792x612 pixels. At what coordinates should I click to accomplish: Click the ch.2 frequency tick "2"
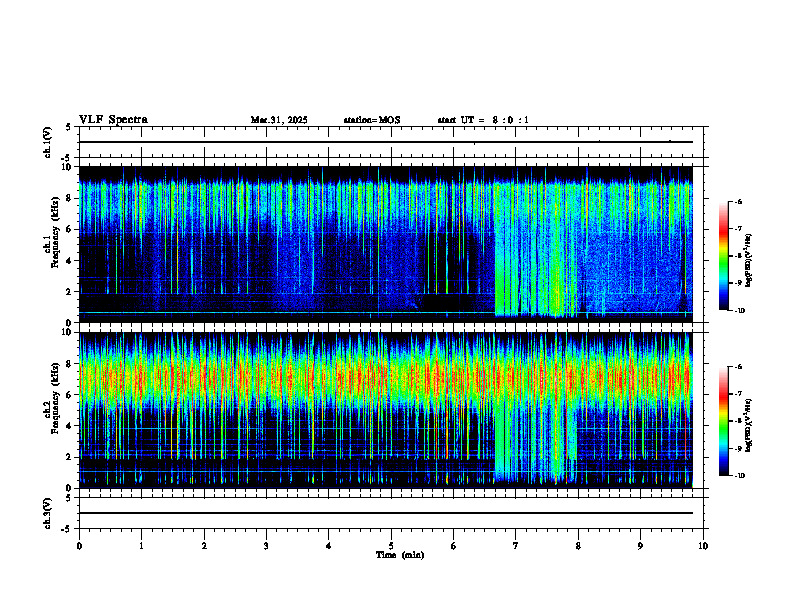(69, 457)
